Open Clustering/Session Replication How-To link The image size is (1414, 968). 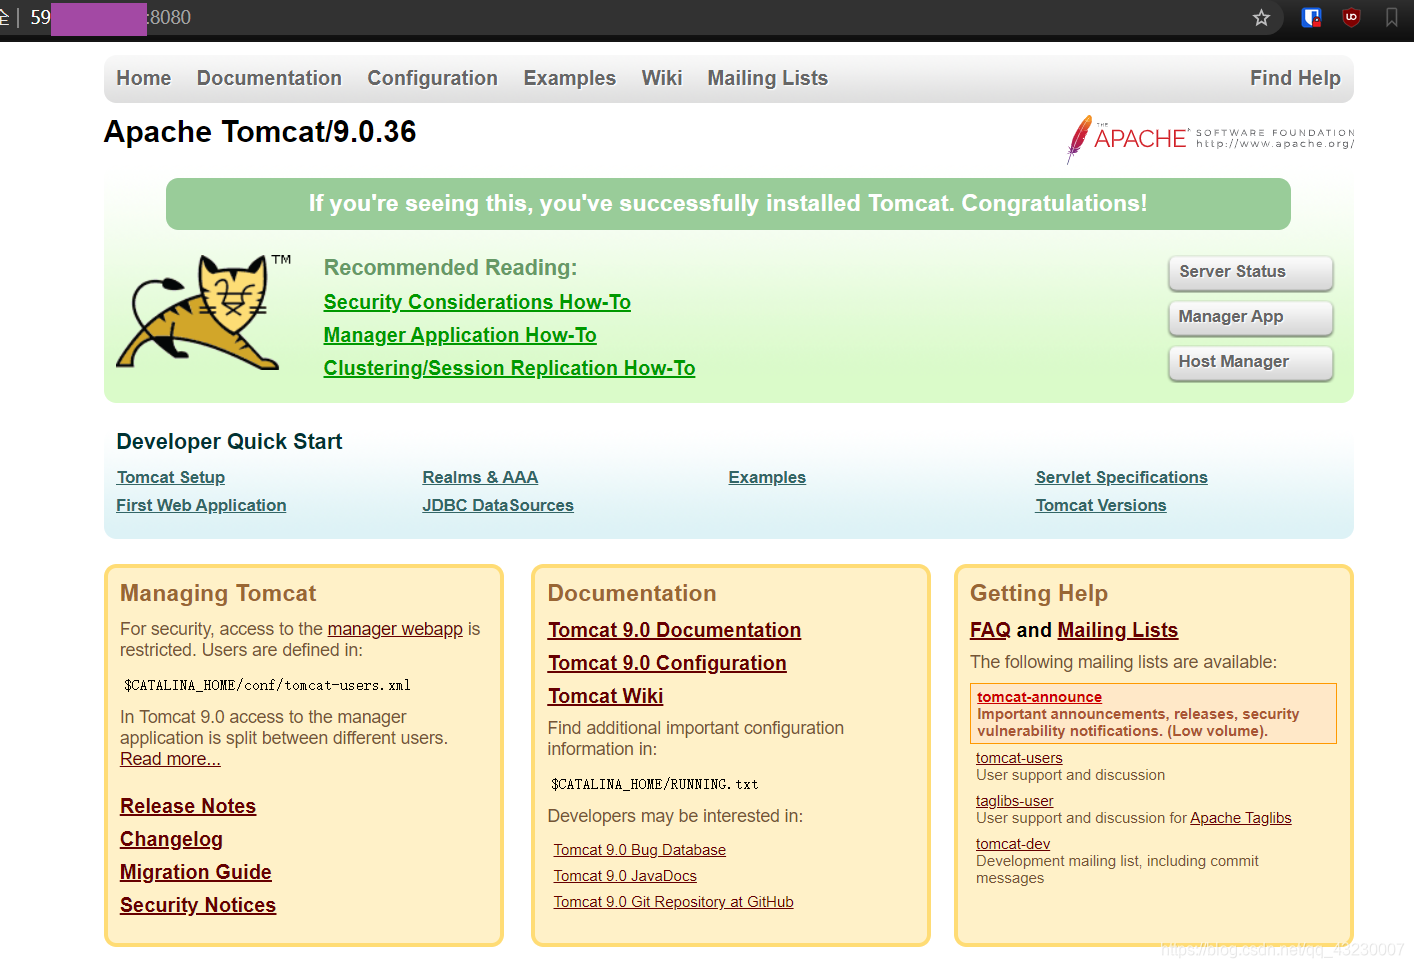509,368
